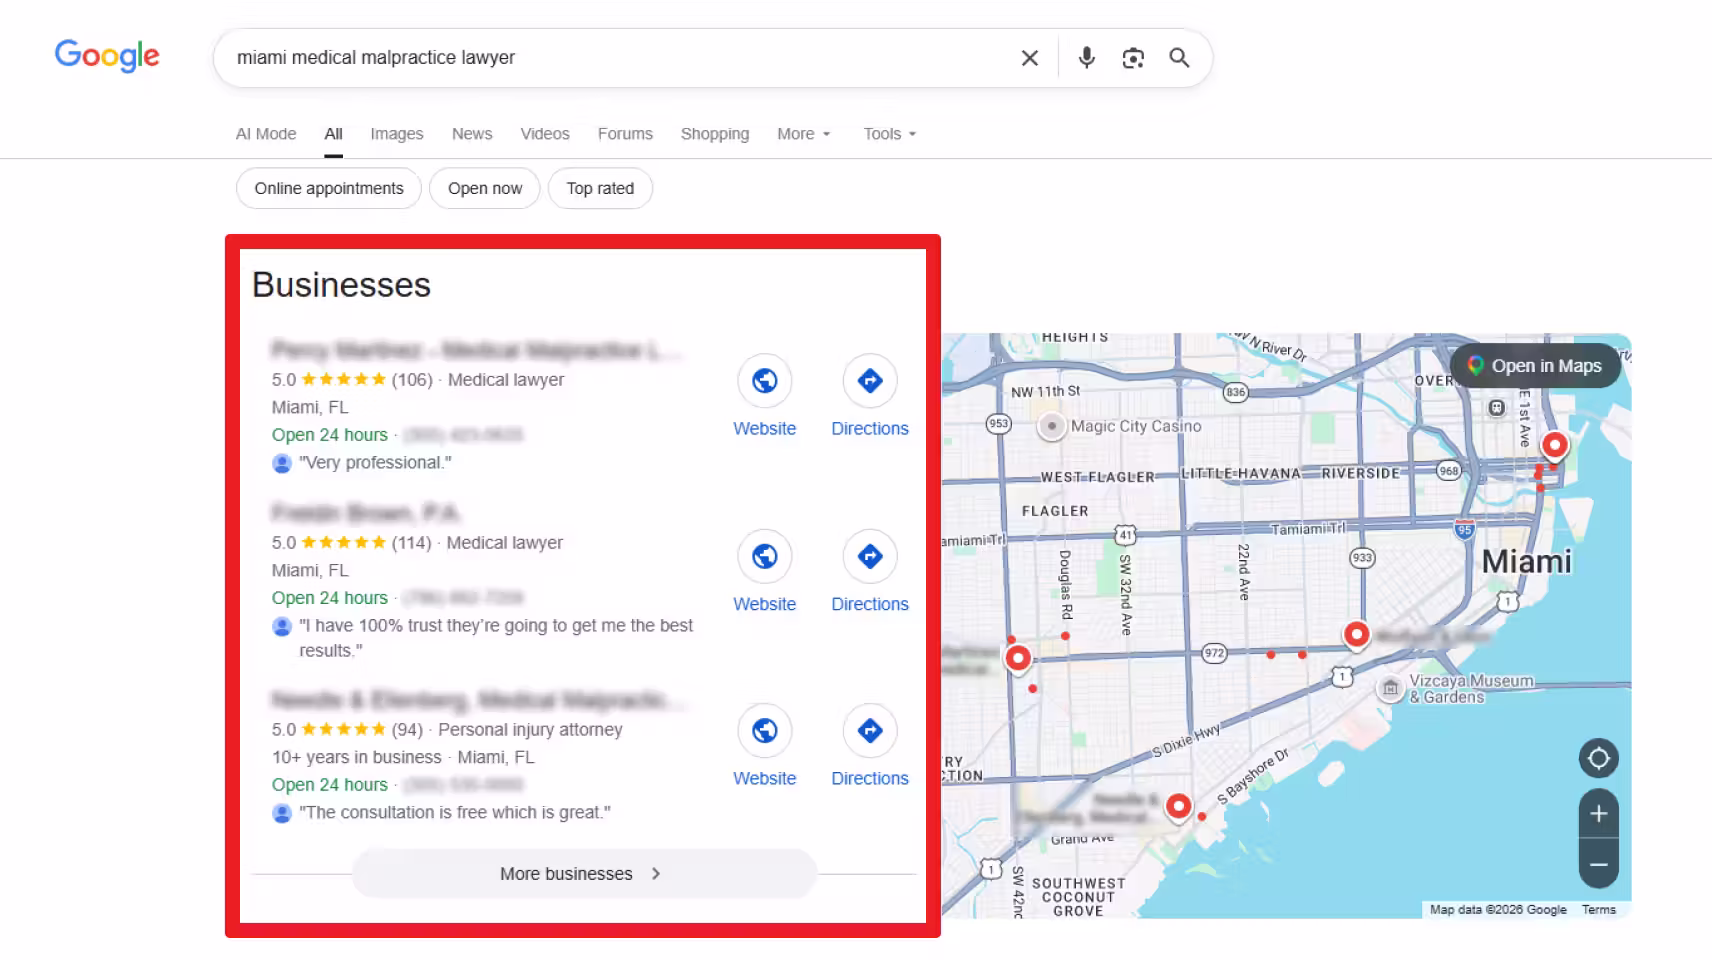Image resolution: width=1712 pixels, height=960 pixels.
Task: Click the Open in Maps button
Action: click(1535, 366)
